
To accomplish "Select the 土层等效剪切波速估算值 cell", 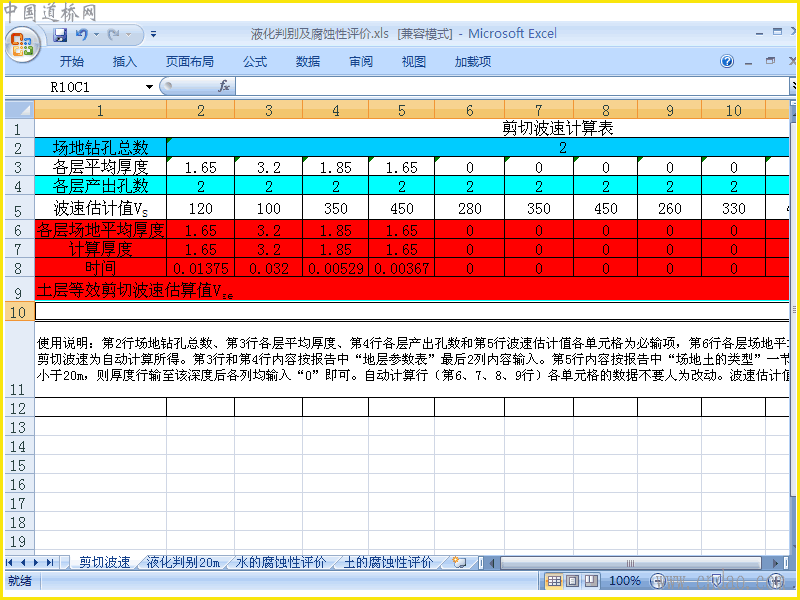I will (412, 290).
